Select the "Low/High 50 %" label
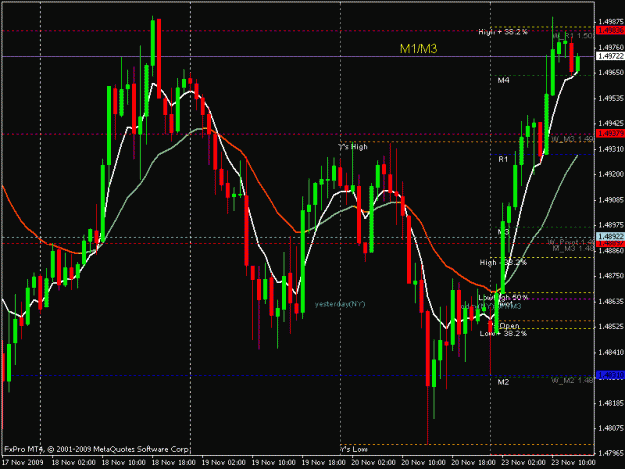This screenshot has width=625, height=469. (x=504, y=298)
